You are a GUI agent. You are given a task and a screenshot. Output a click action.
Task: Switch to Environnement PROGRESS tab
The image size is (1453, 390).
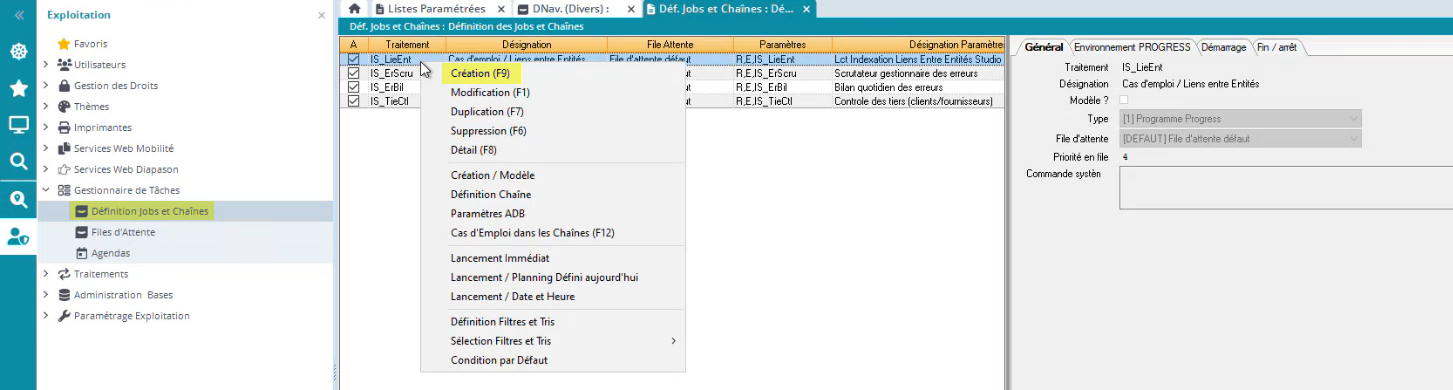(x=1131, y=47)
